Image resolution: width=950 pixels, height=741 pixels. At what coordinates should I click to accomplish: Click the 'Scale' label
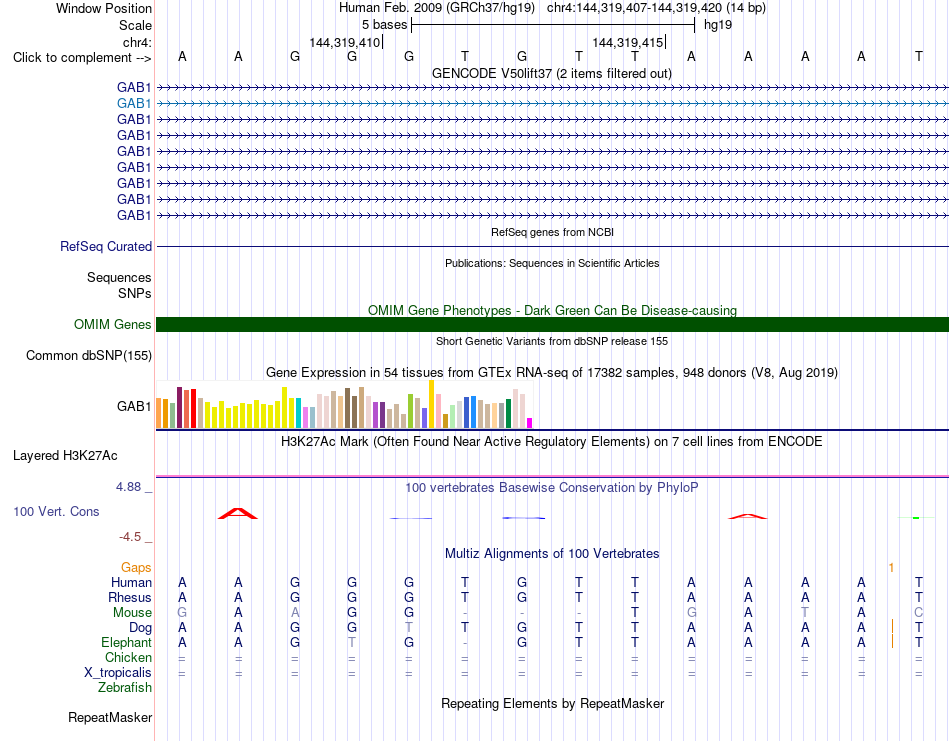click(135, 25)
